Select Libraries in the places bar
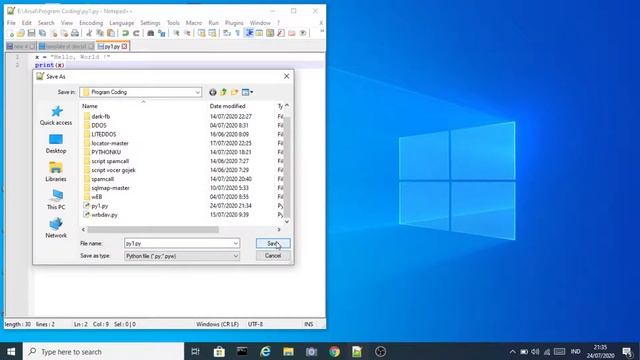The image size is (640, 360). pos(56,172)
